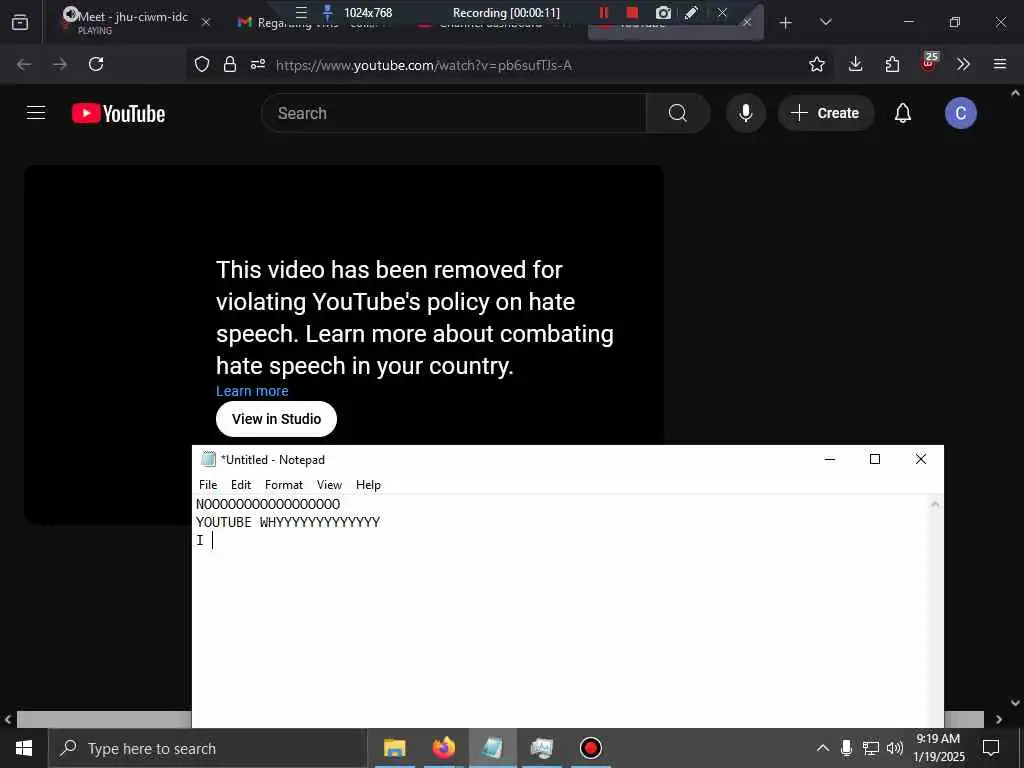Close the Meet - jhu-ciwm-idc tab

[x=206, y=22]
